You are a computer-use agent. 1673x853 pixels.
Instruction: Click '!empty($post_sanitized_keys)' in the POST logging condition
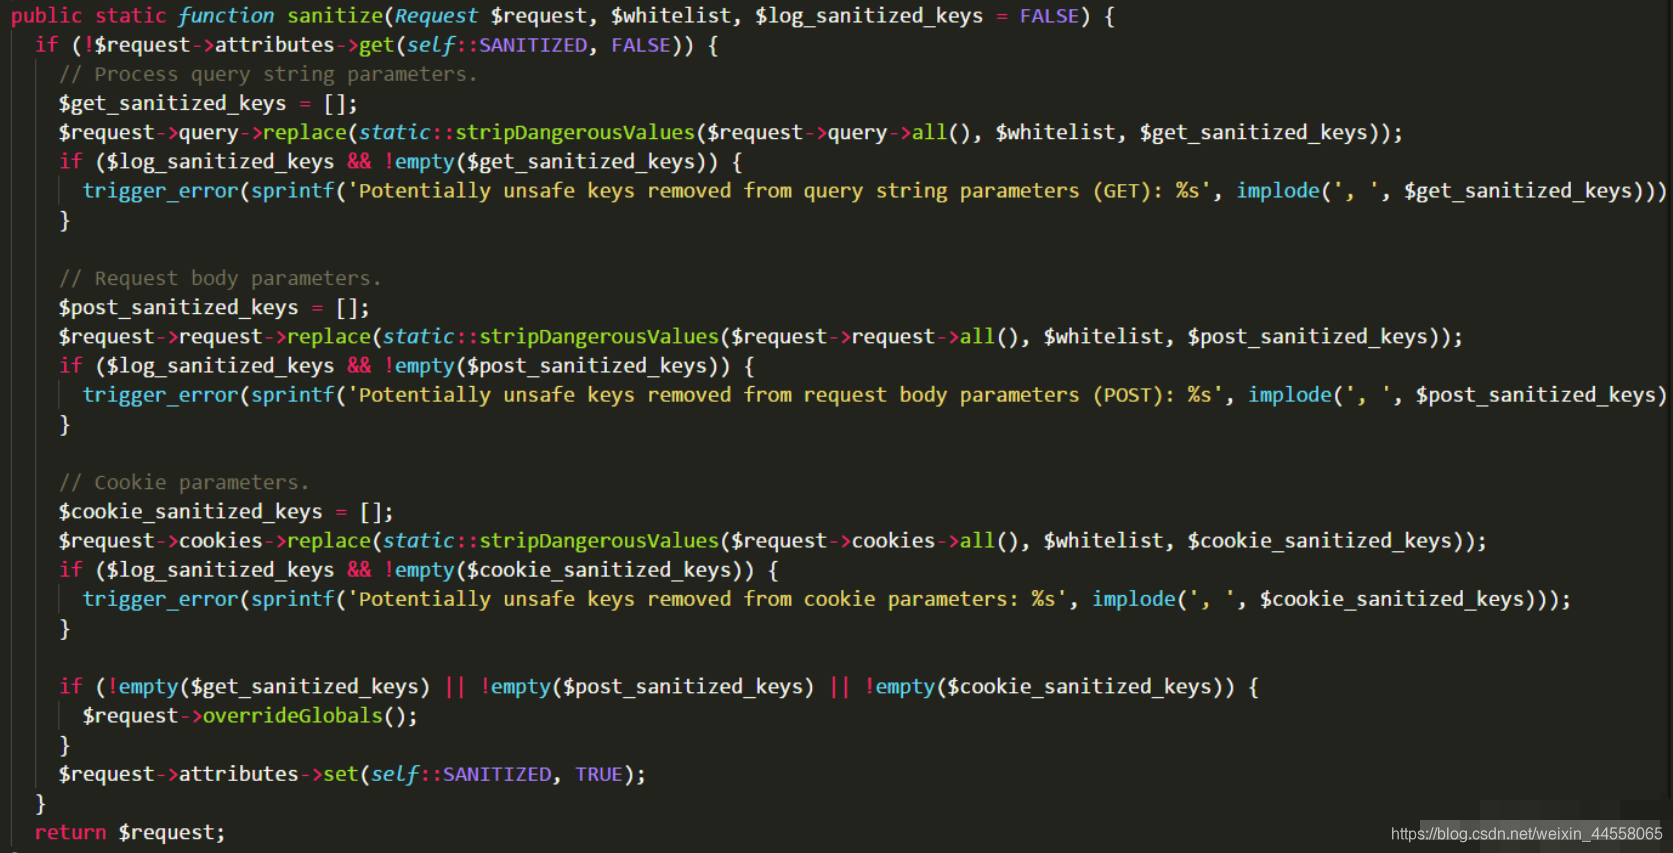pos(556,365)
